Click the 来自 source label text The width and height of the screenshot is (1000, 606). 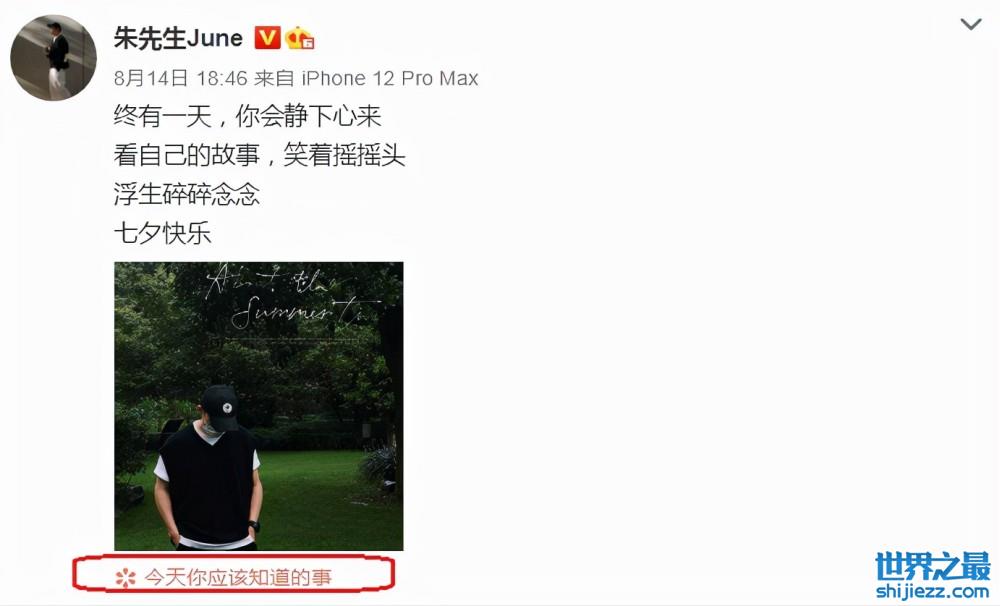(274, 78)
